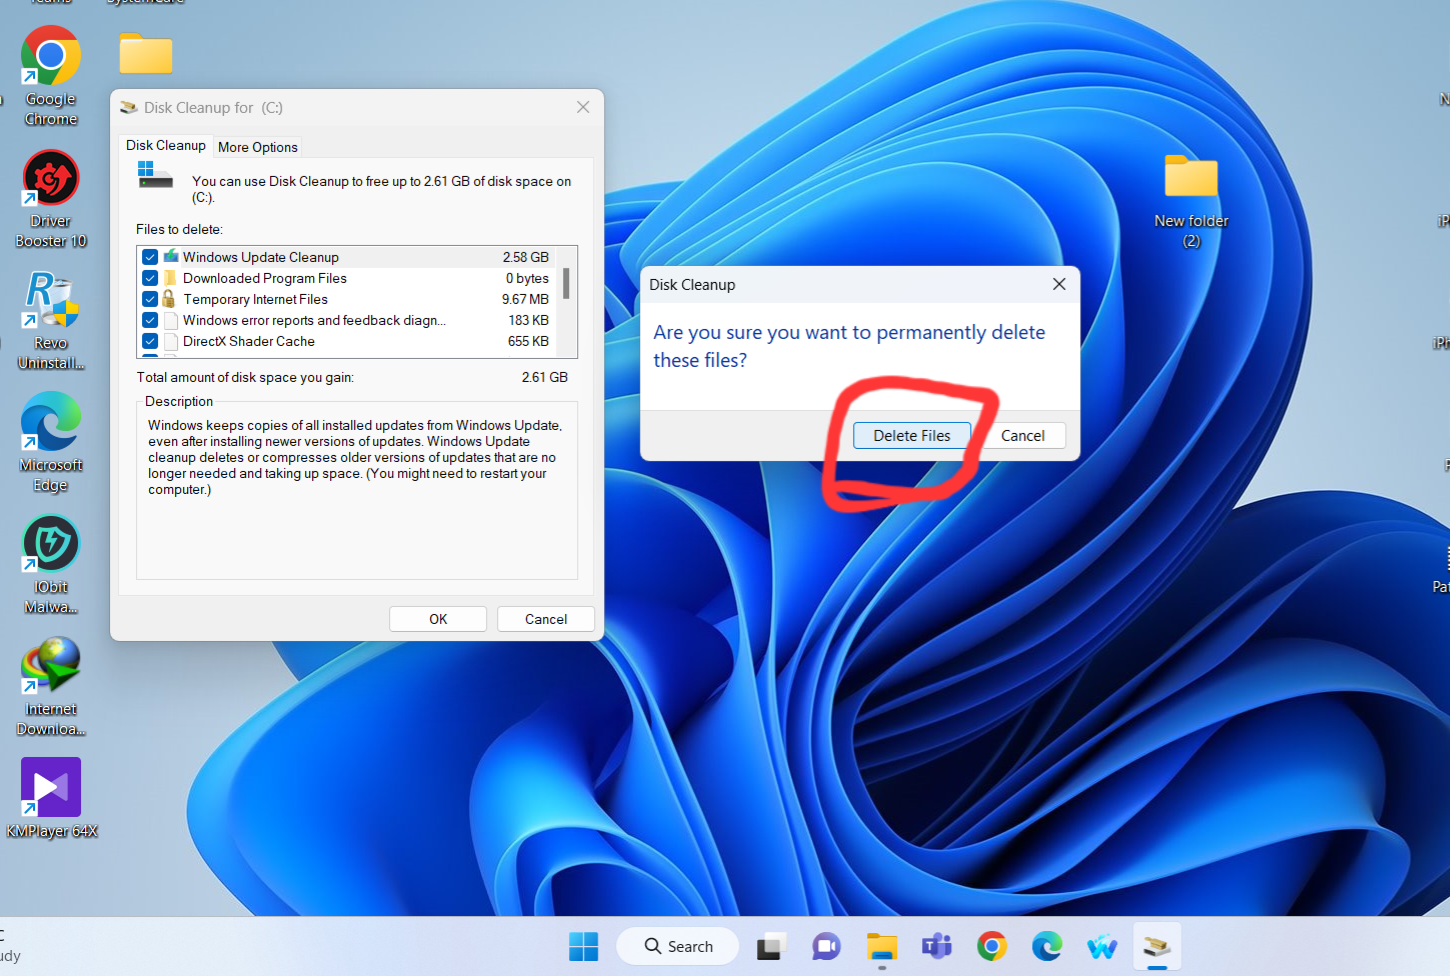Select the Driver Booster 10 desktop icon
Screen dimensions: 1450x976
(51, 180)
